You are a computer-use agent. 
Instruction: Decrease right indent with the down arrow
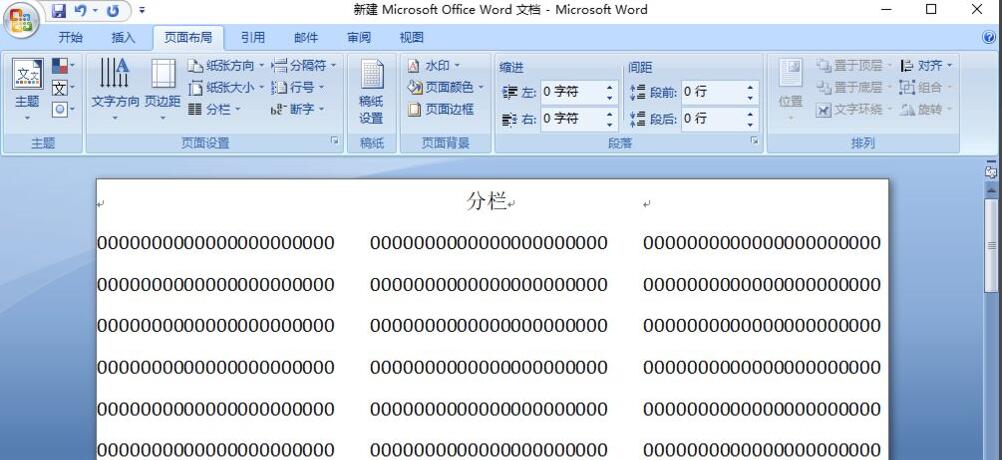(x=610, y=125)
